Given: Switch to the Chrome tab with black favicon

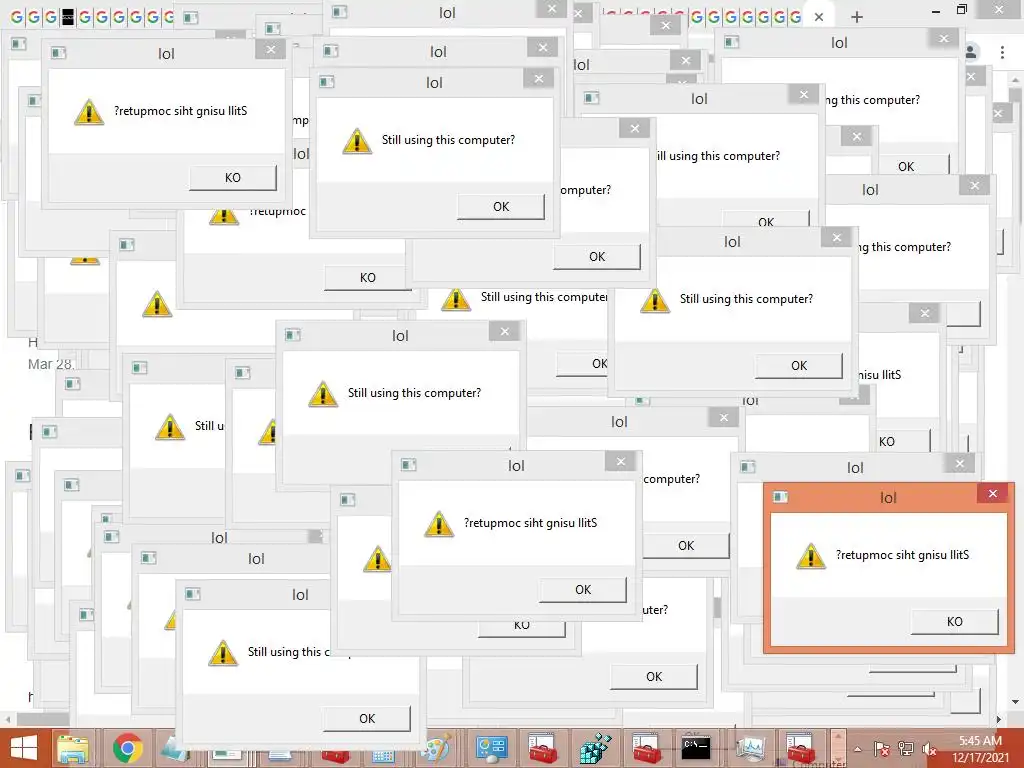Looking at the screenshot, I should (x=68, y=17).
